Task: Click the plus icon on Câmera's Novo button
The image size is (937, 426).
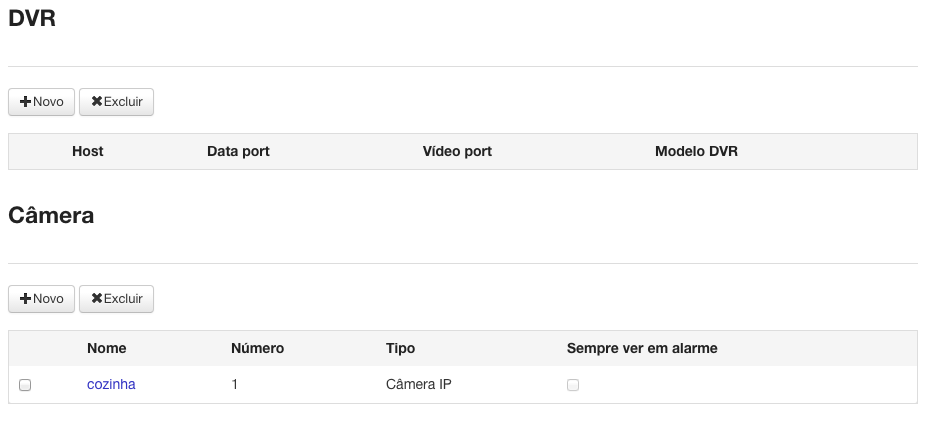Action: (x=25, y=299)
